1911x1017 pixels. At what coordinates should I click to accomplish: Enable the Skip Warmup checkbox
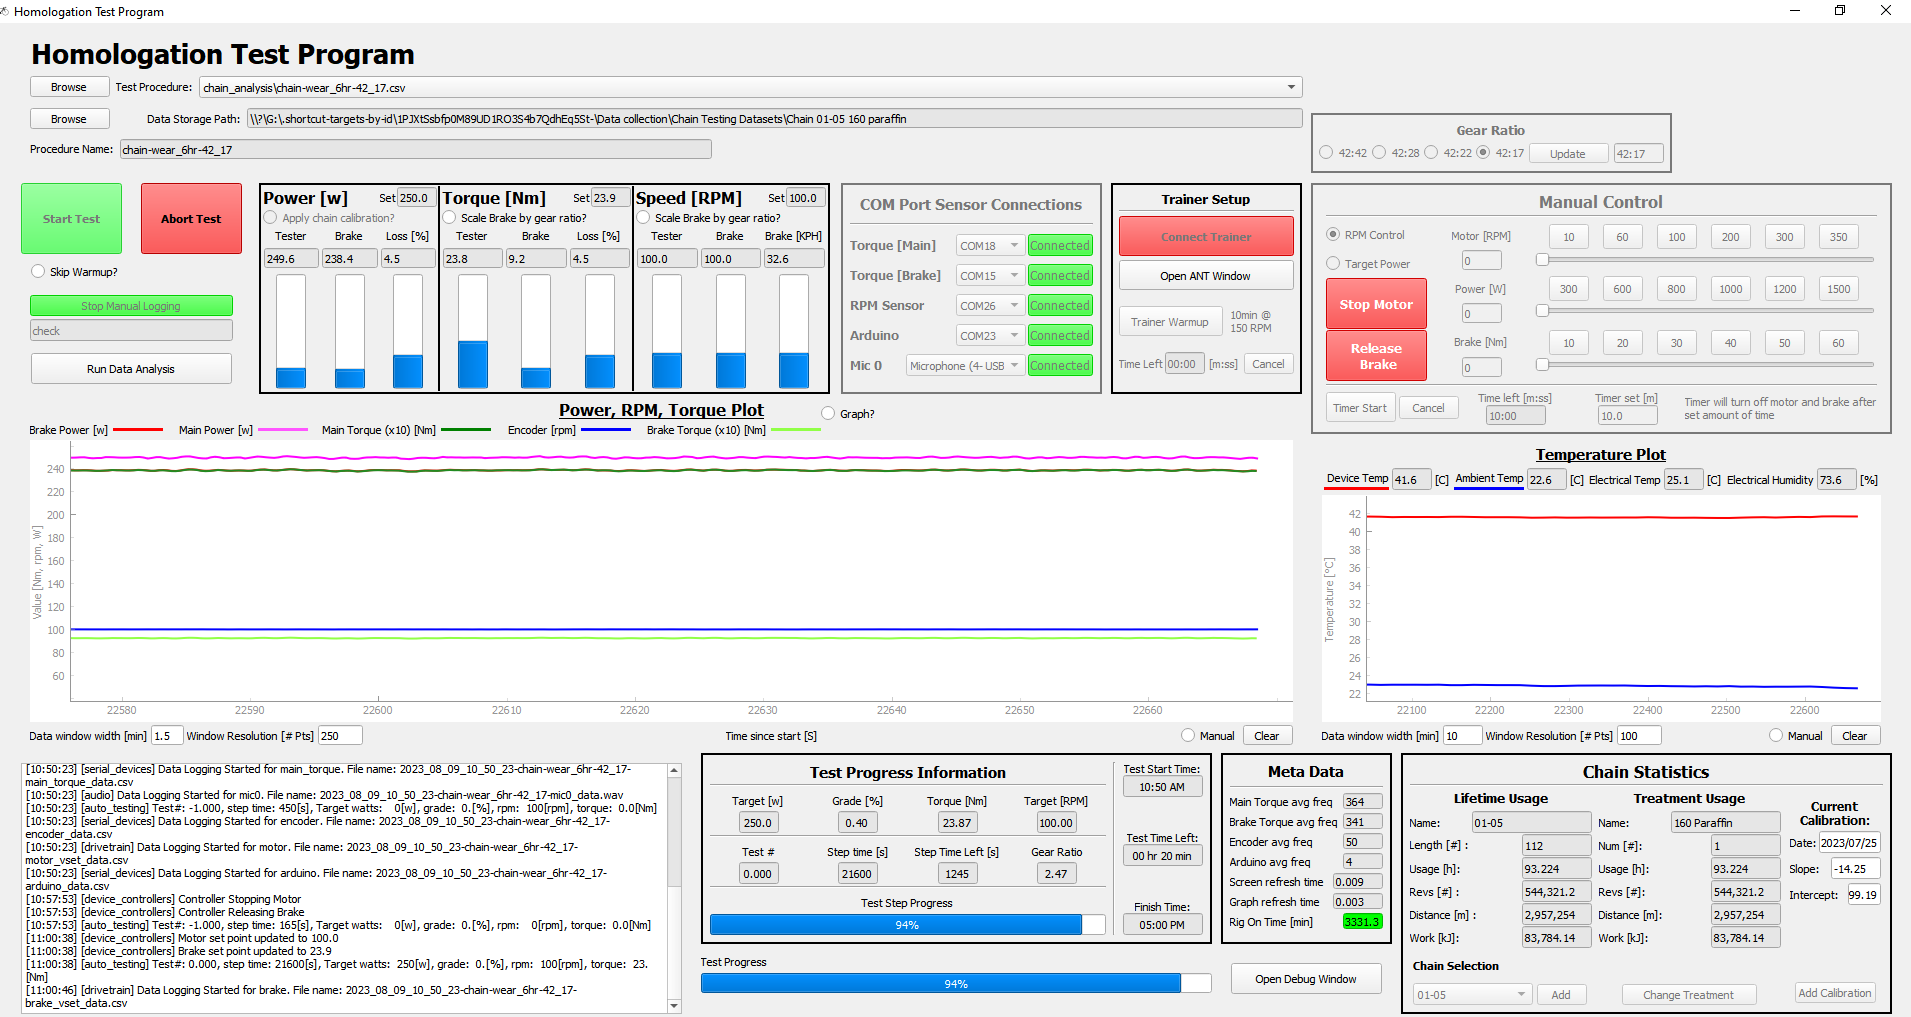pyautogui.click(x=37, y=271)
